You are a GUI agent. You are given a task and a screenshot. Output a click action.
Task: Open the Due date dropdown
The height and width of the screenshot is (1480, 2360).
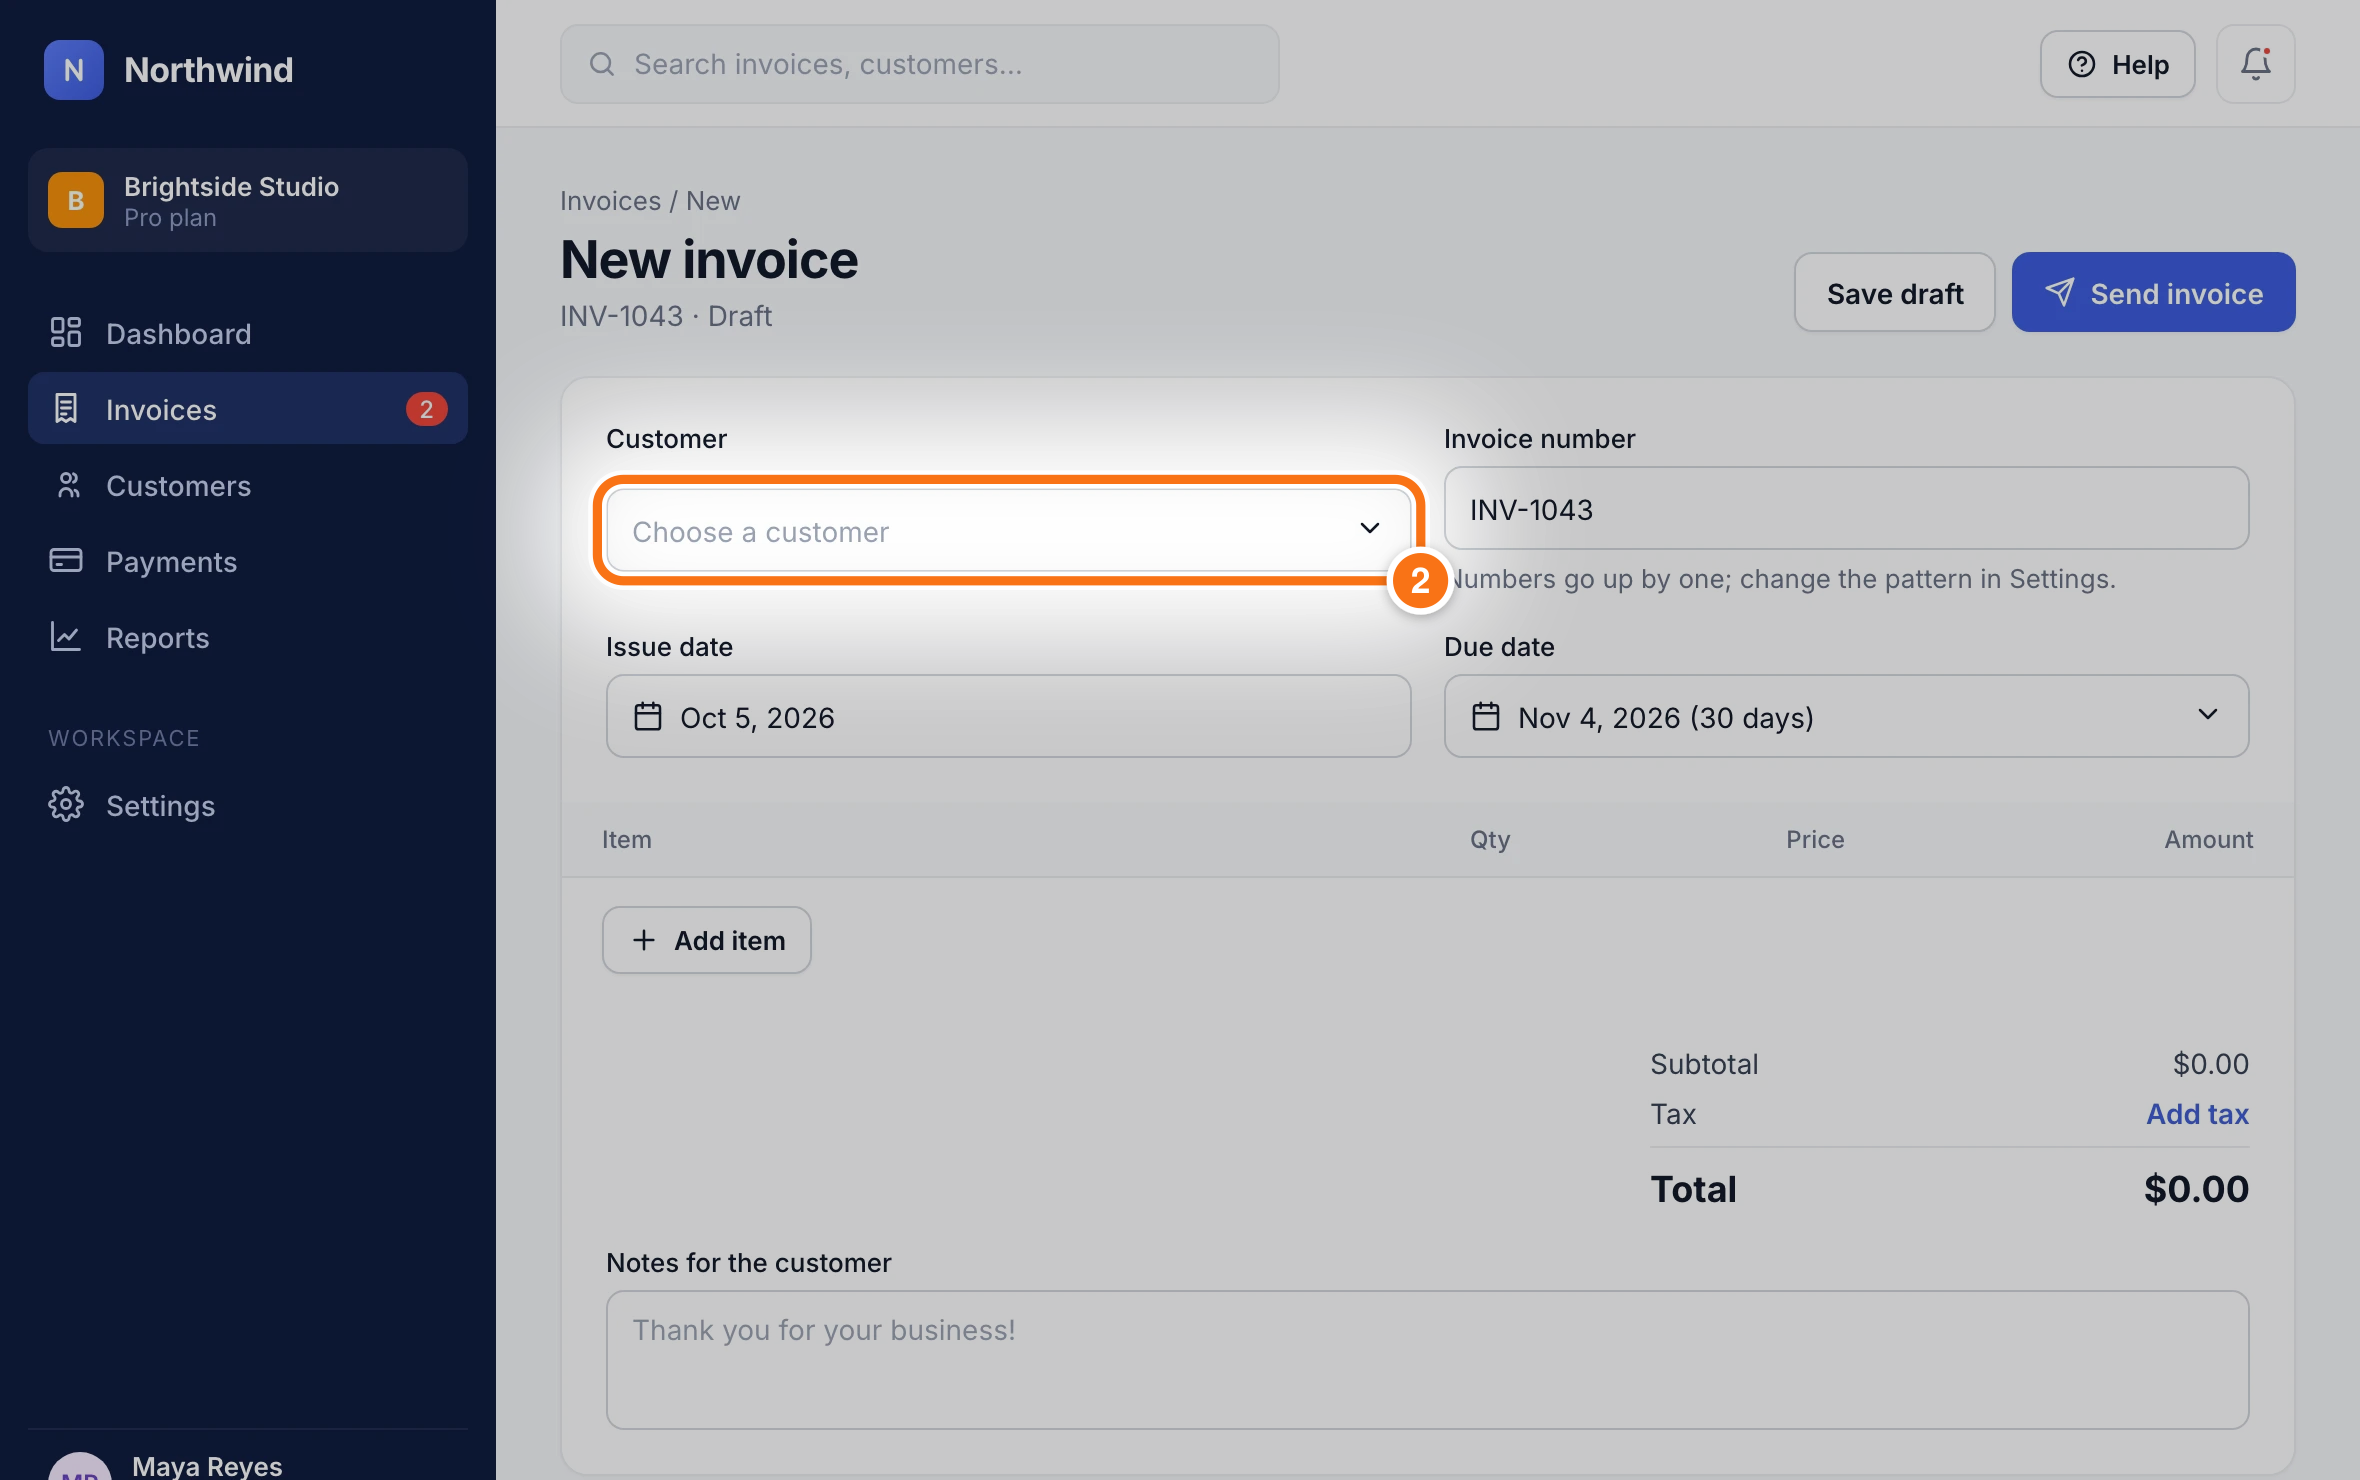(1847, 716)
